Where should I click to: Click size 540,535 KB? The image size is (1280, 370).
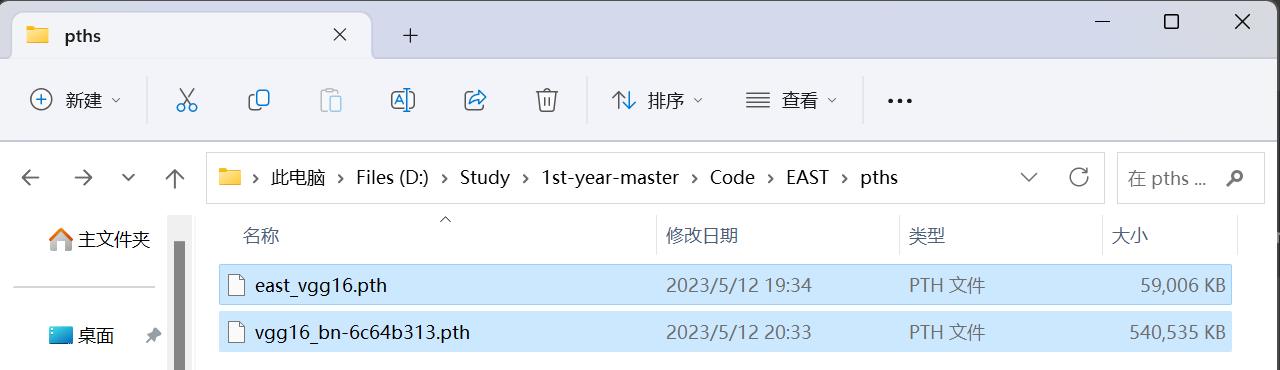click(1178, 333)
